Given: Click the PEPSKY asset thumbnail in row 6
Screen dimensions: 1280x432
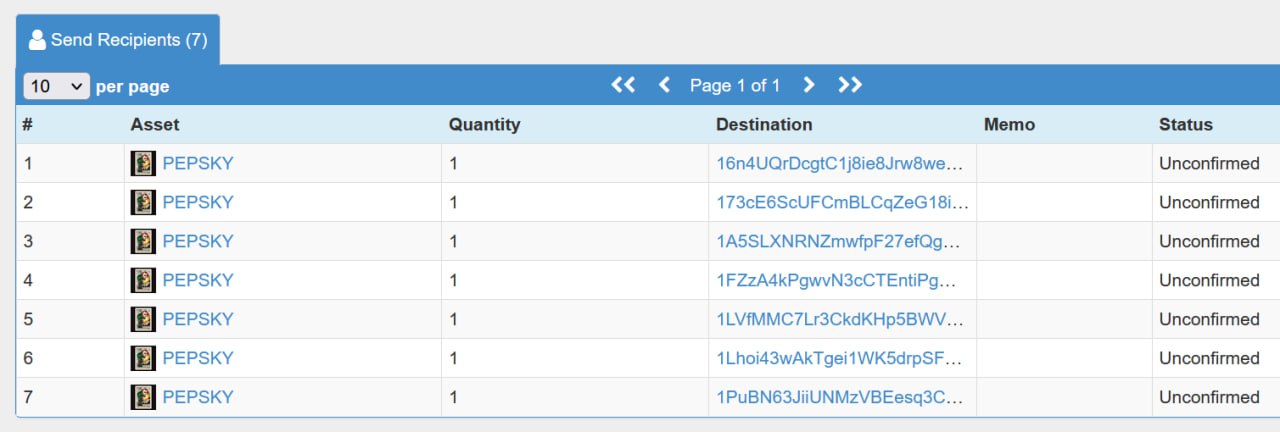Looking at the screenshot, I should pyautogui.click(x=143, y=358).
